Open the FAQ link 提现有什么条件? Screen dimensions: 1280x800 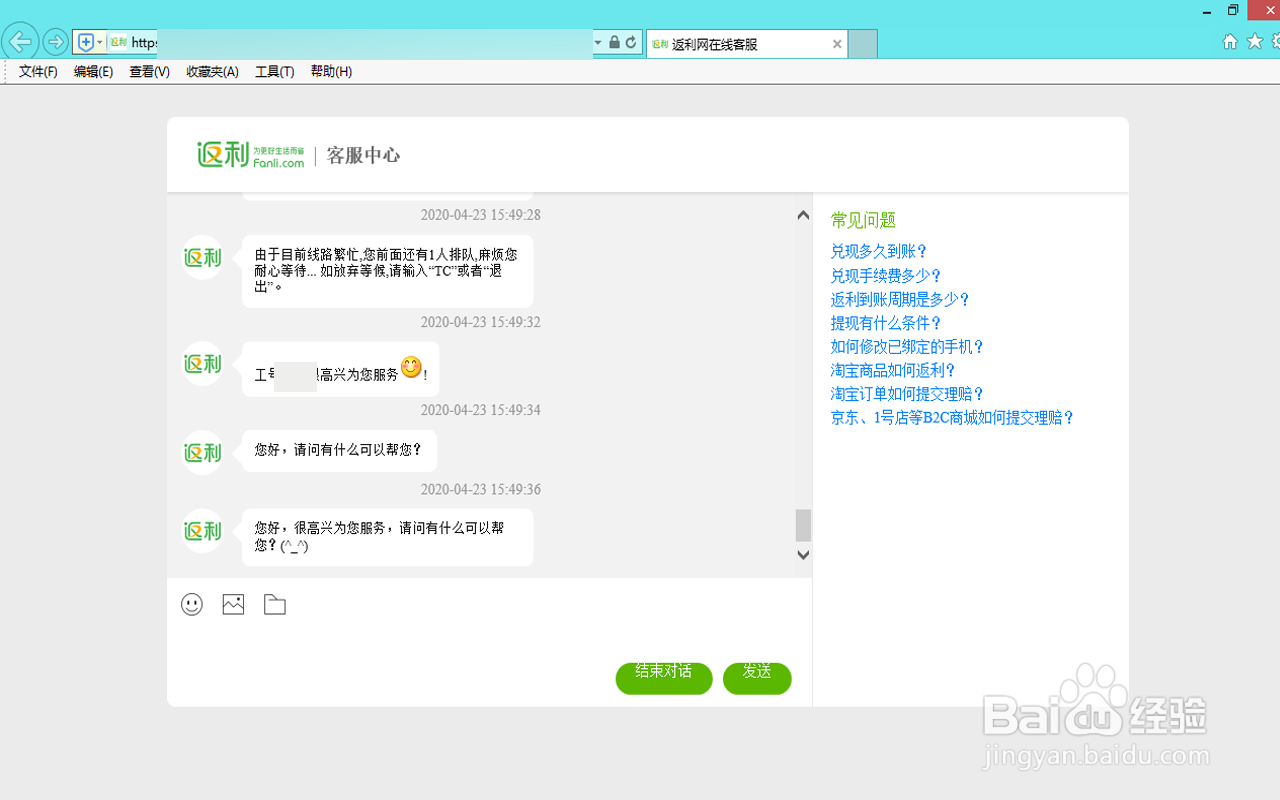884,323
